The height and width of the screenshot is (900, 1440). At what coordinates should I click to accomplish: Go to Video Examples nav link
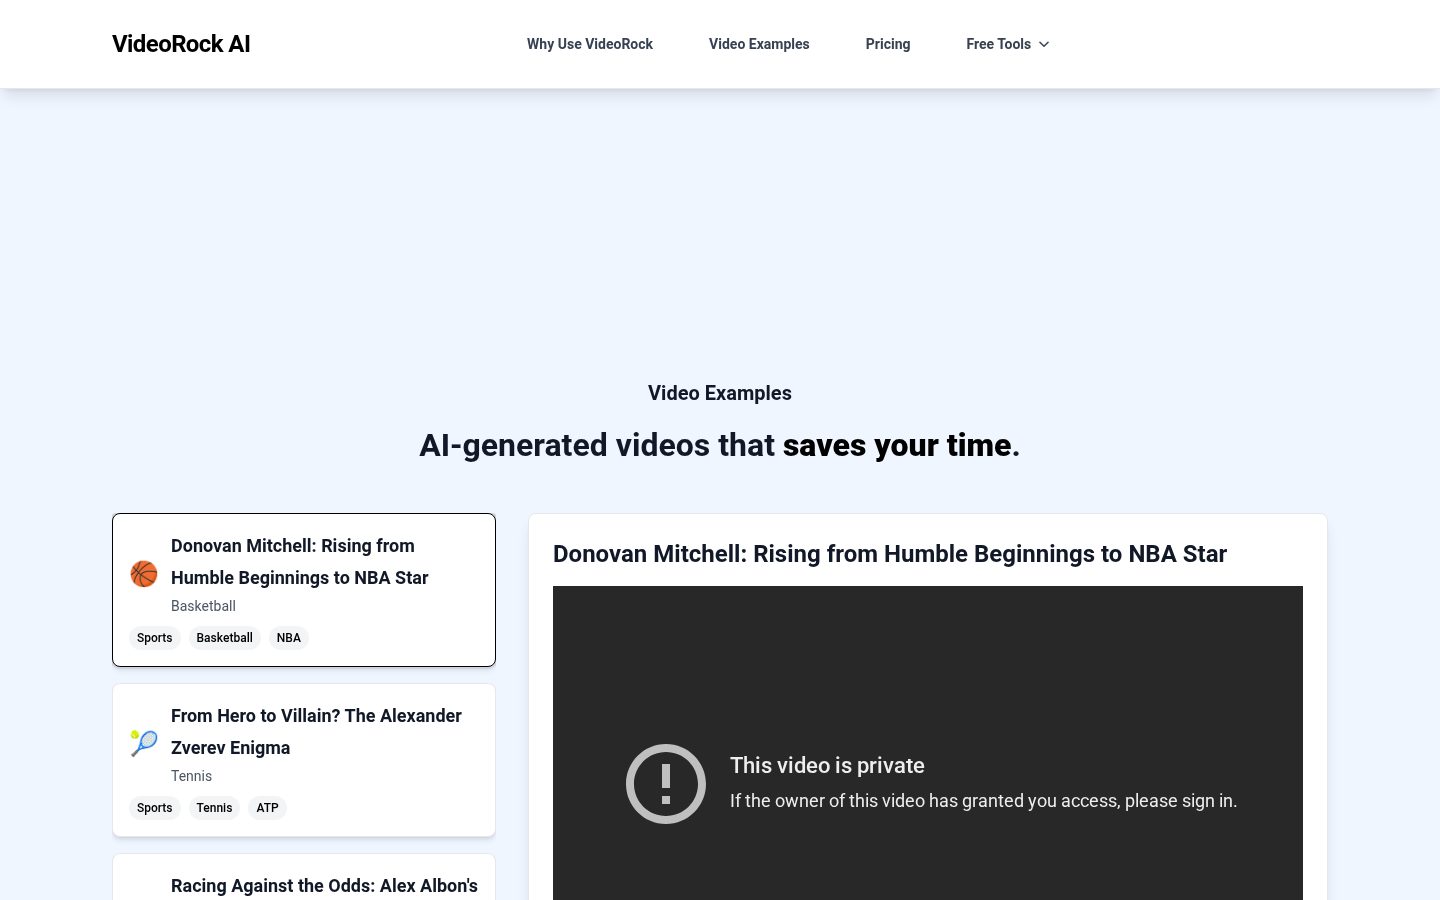point(759,44)
